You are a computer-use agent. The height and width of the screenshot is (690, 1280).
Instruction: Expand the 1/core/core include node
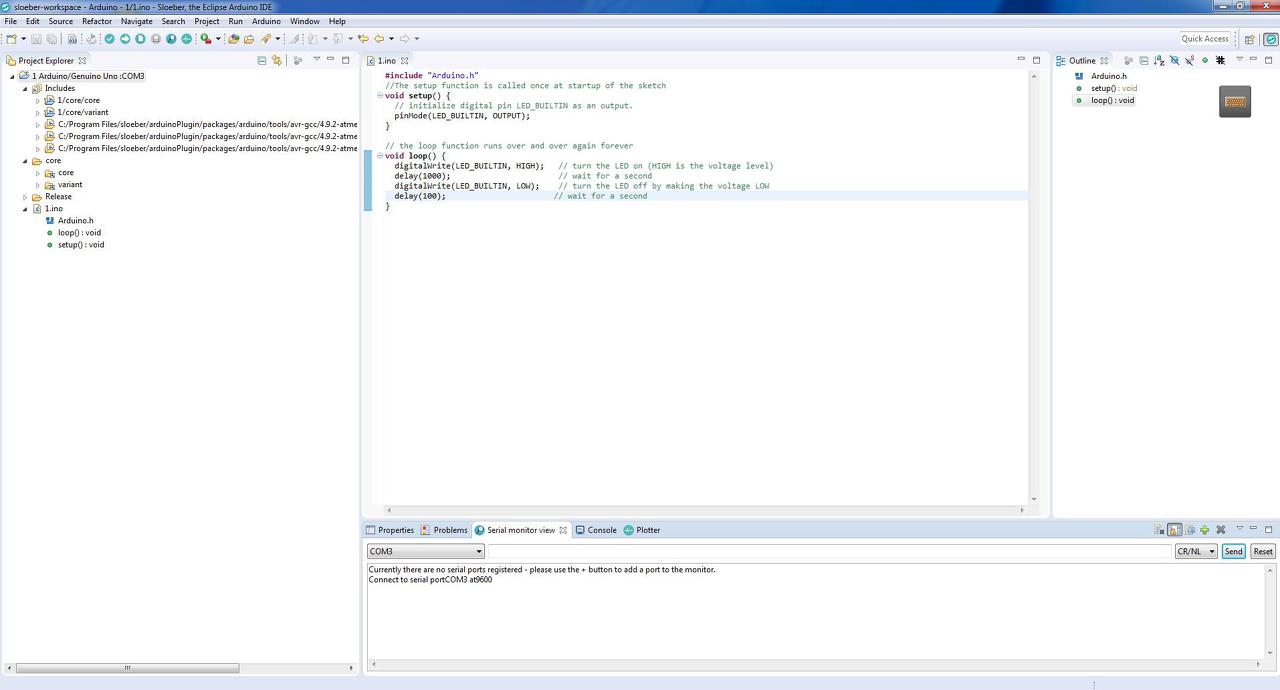(38, 100)
